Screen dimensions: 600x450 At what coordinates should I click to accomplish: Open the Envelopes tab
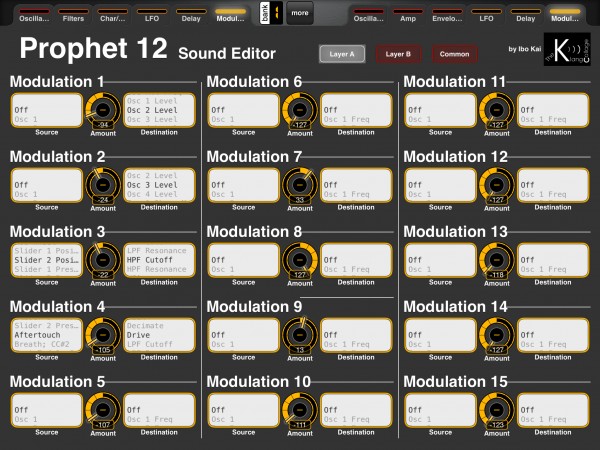click(447, 15)
